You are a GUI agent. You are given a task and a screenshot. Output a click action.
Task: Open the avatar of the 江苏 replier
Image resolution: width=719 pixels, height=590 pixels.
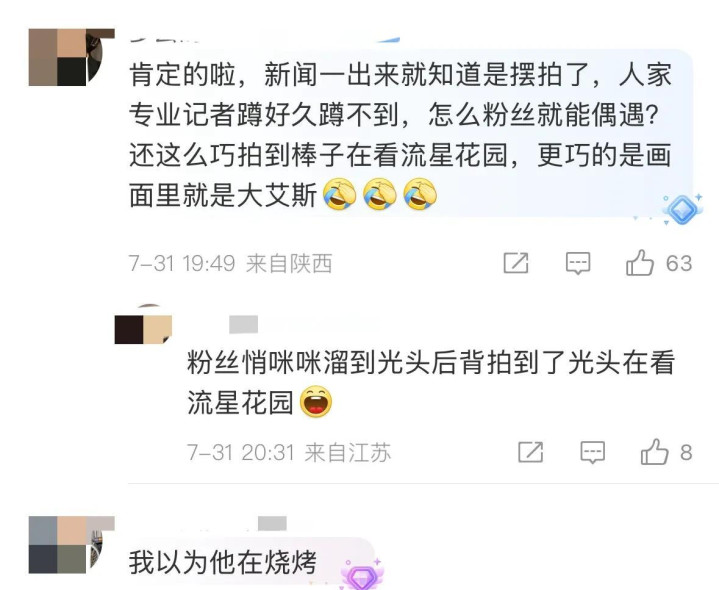(143, 324)
